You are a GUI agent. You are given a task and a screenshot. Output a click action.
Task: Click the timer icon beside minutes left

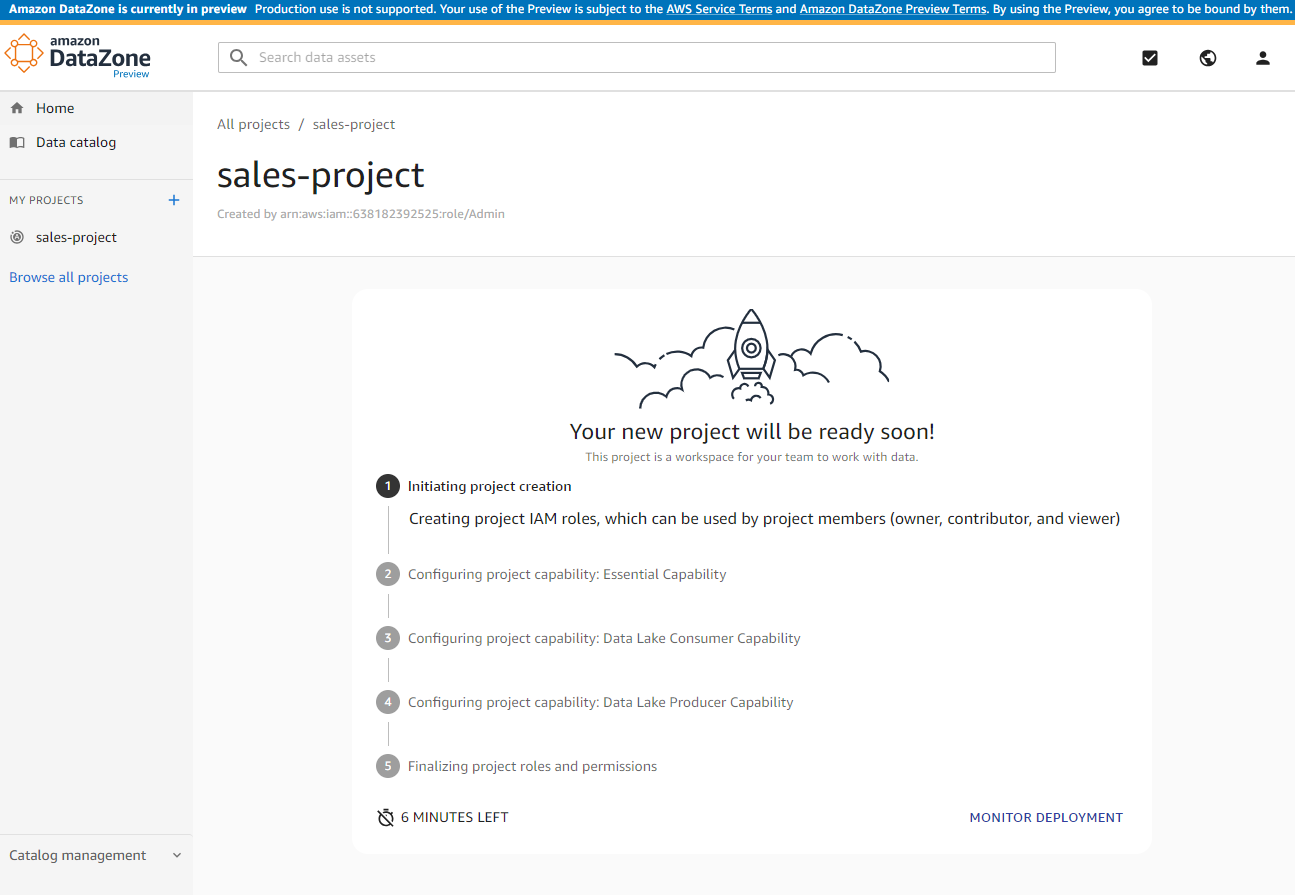[386, 817]
